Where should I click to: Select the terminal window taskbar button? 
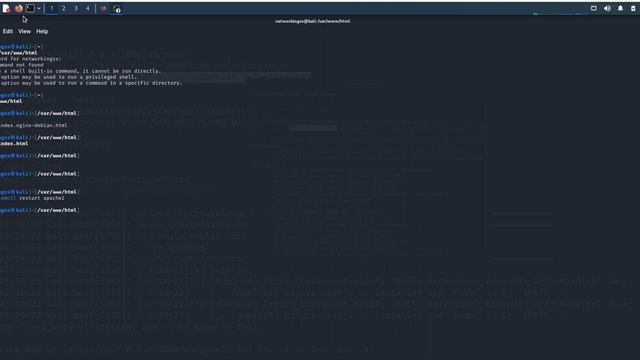(117, 9)
